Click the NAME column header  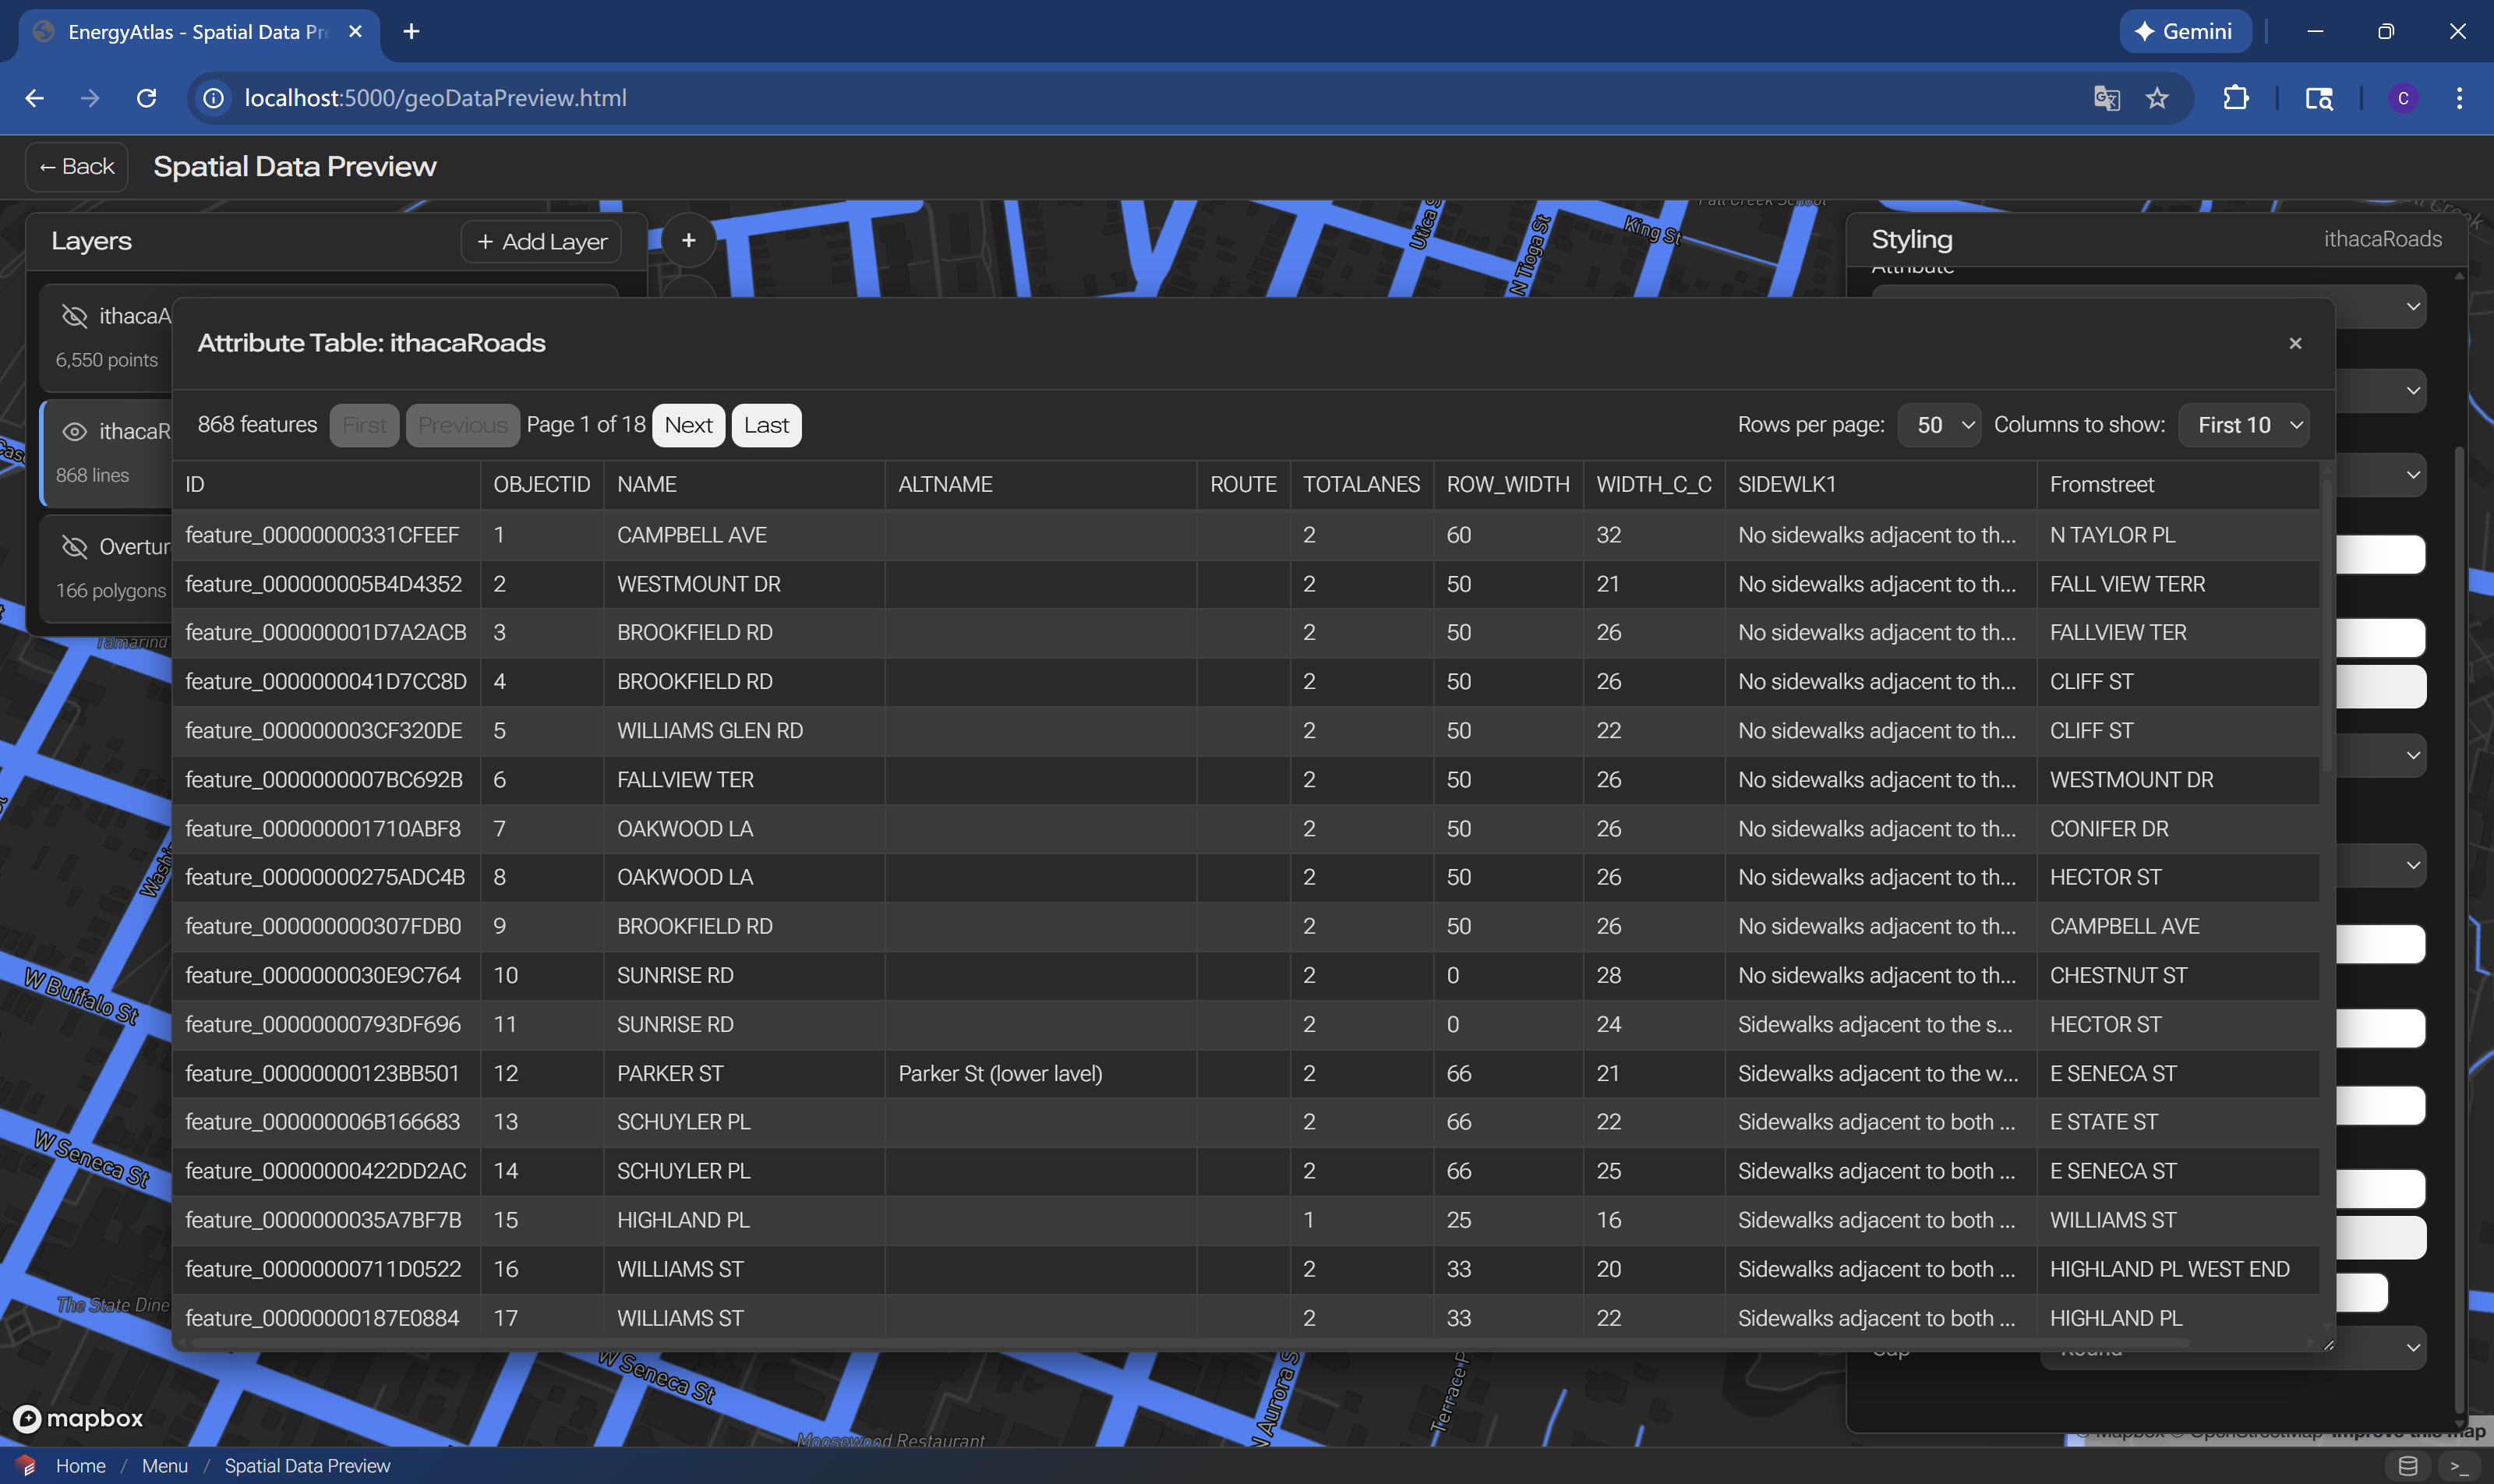pos(647,485)
